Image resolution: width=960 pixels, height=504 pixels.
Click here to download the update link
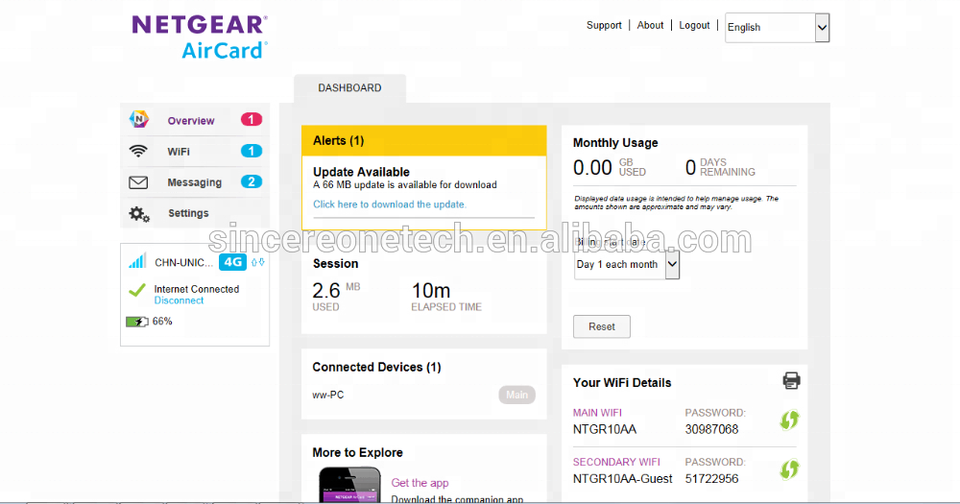pos(389,205)
